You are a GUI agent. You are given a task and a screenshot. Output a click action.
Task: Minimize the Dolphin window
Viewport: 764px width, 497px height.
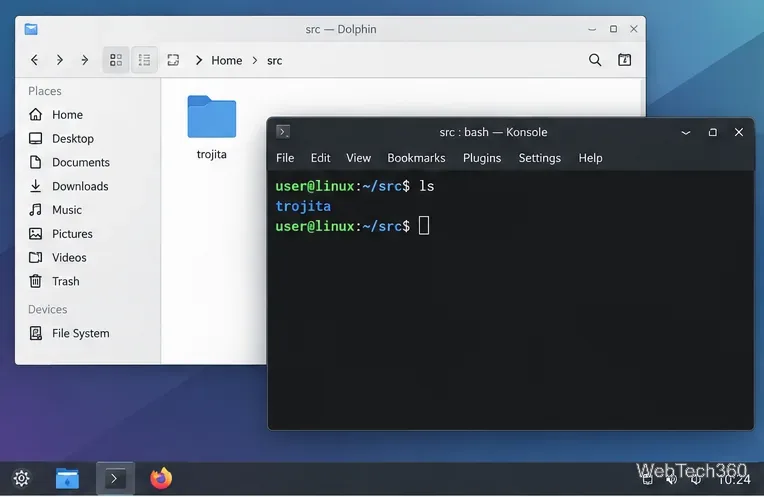(x=592, y=29)
